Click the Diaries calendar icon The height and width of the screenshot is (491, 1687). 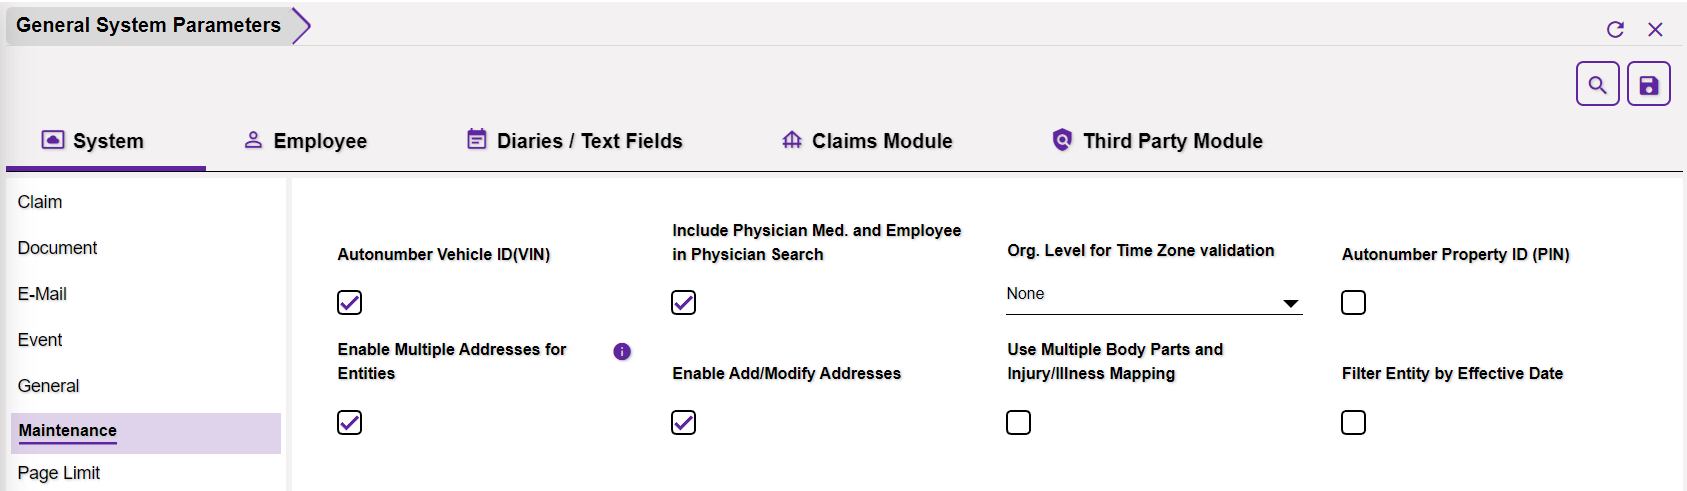(477, 140)
